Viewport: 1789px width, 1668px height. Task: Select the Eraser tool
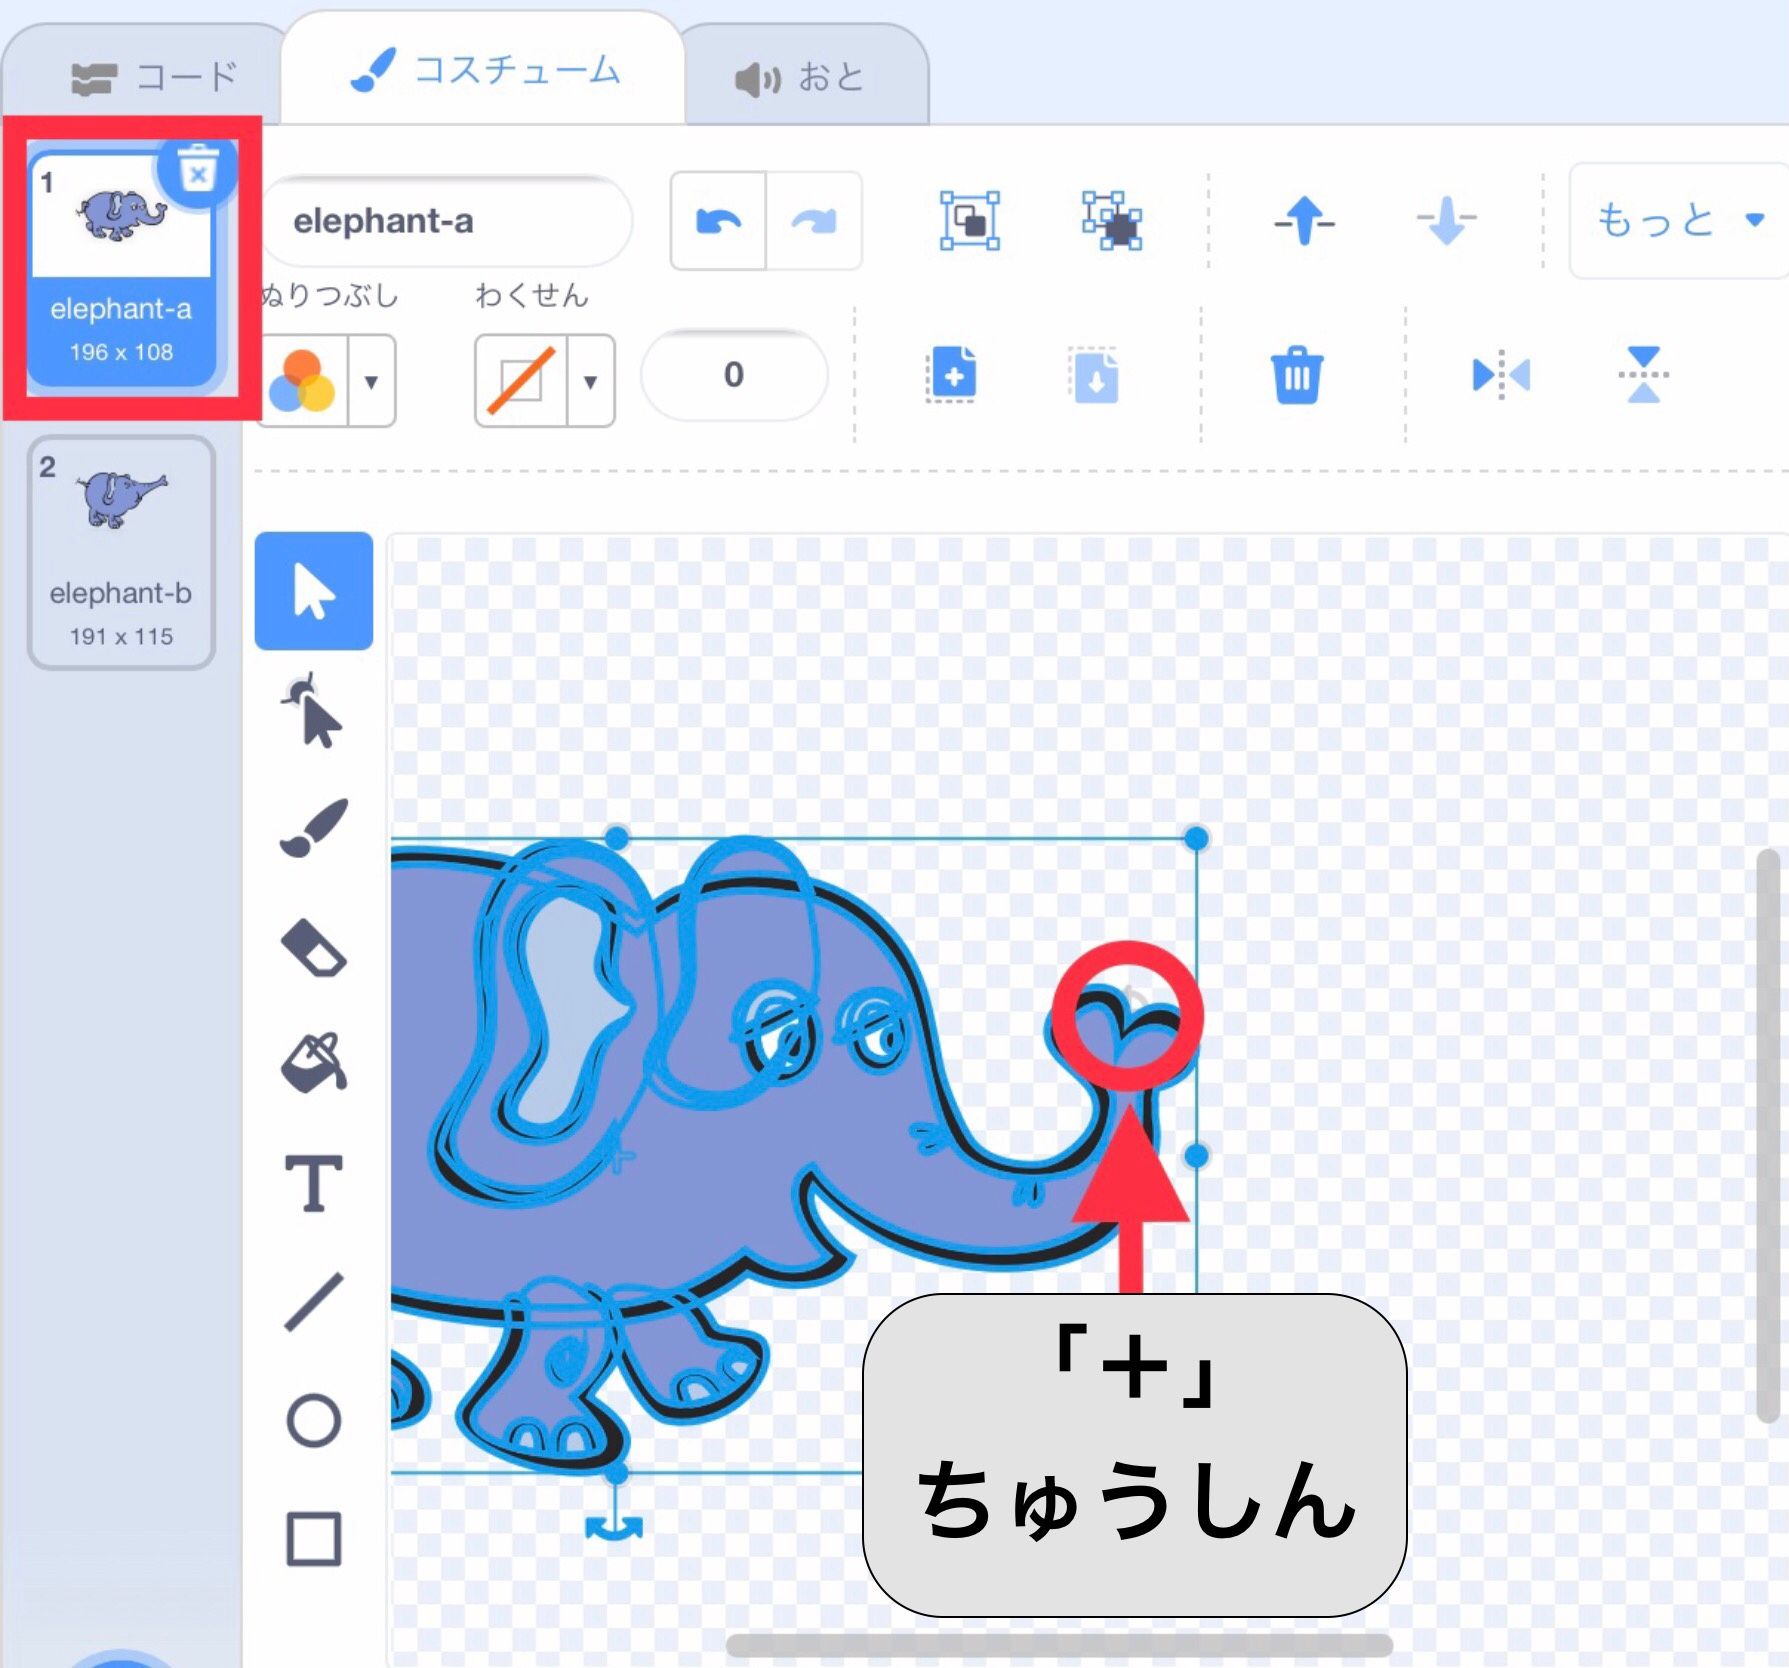pos(313,946)
